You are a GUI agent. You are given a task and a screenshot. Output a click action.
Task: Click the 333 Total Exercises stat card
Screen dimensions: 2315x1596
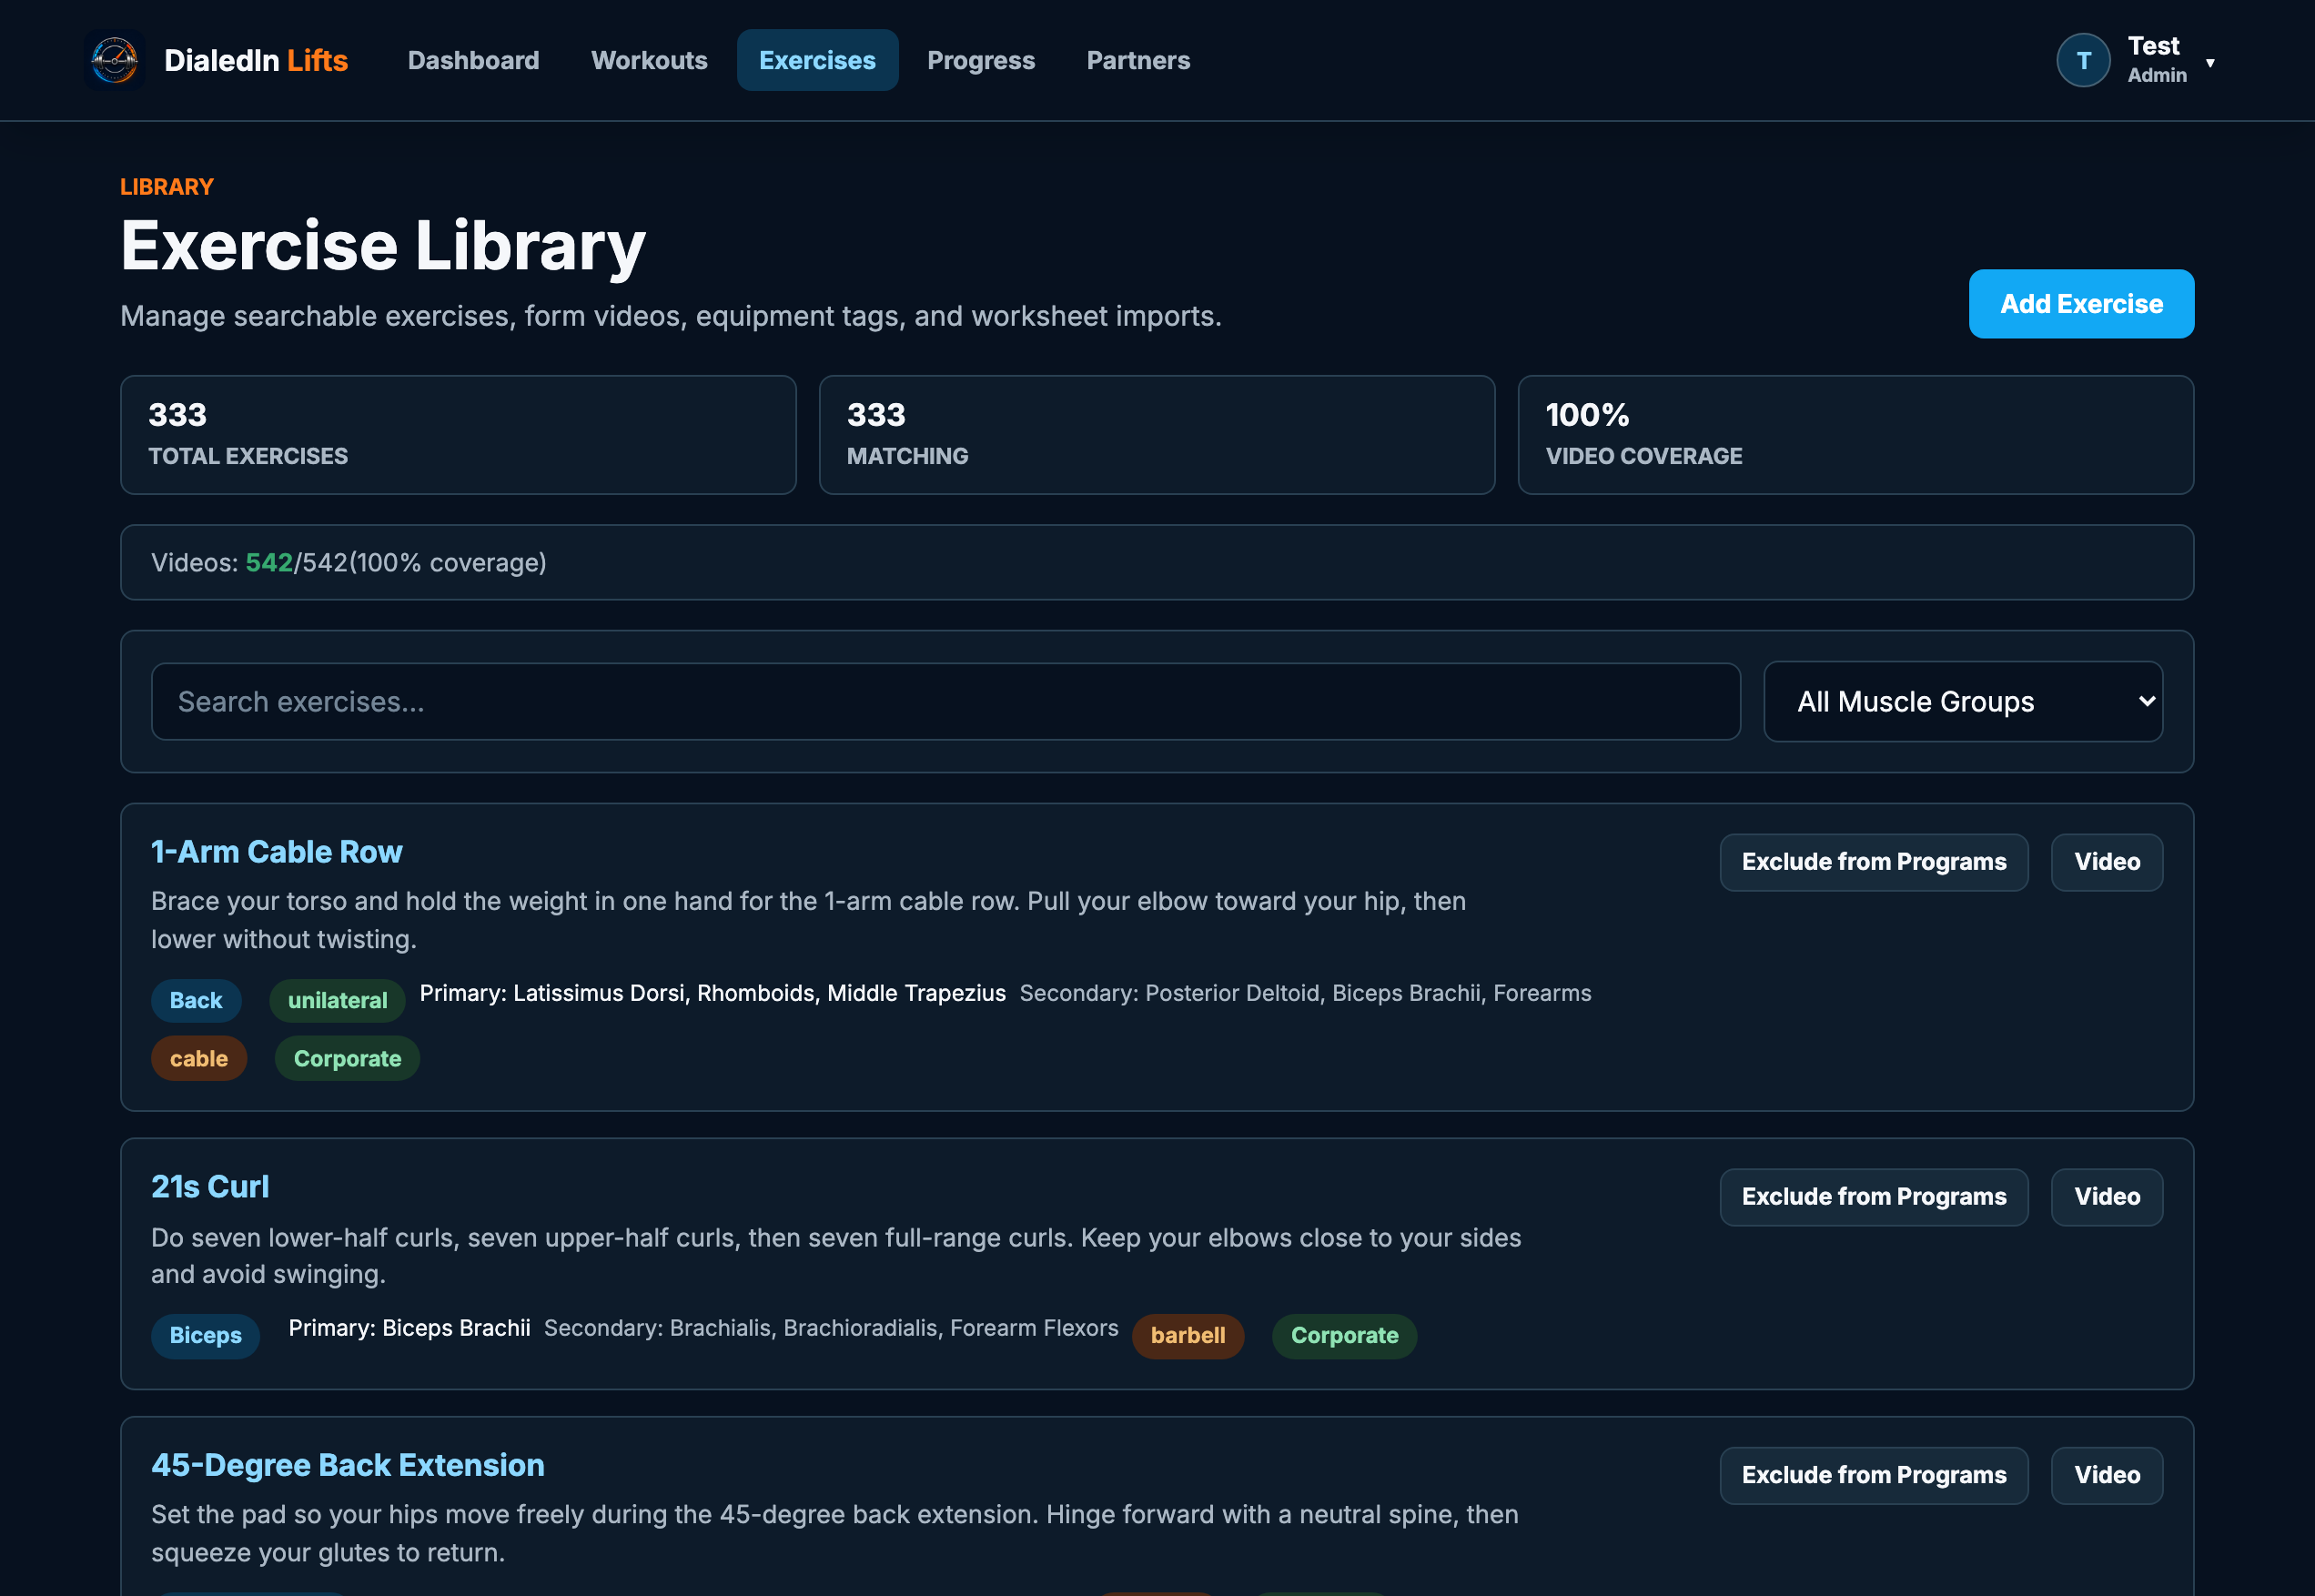click(x=458, y=435)
